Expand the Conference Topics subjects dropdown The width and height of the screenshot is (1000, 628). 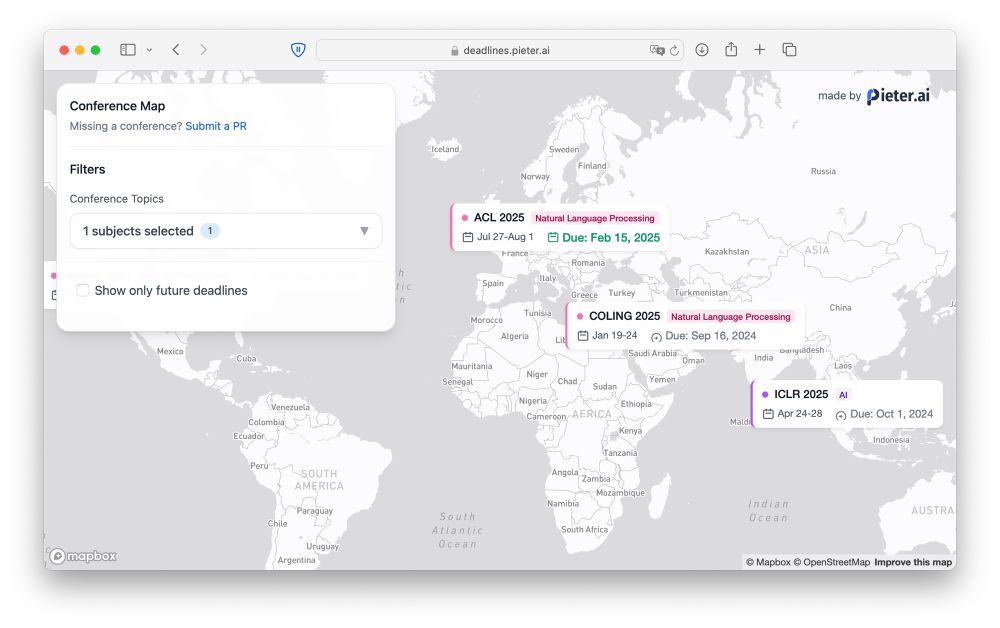pos(226,231)
